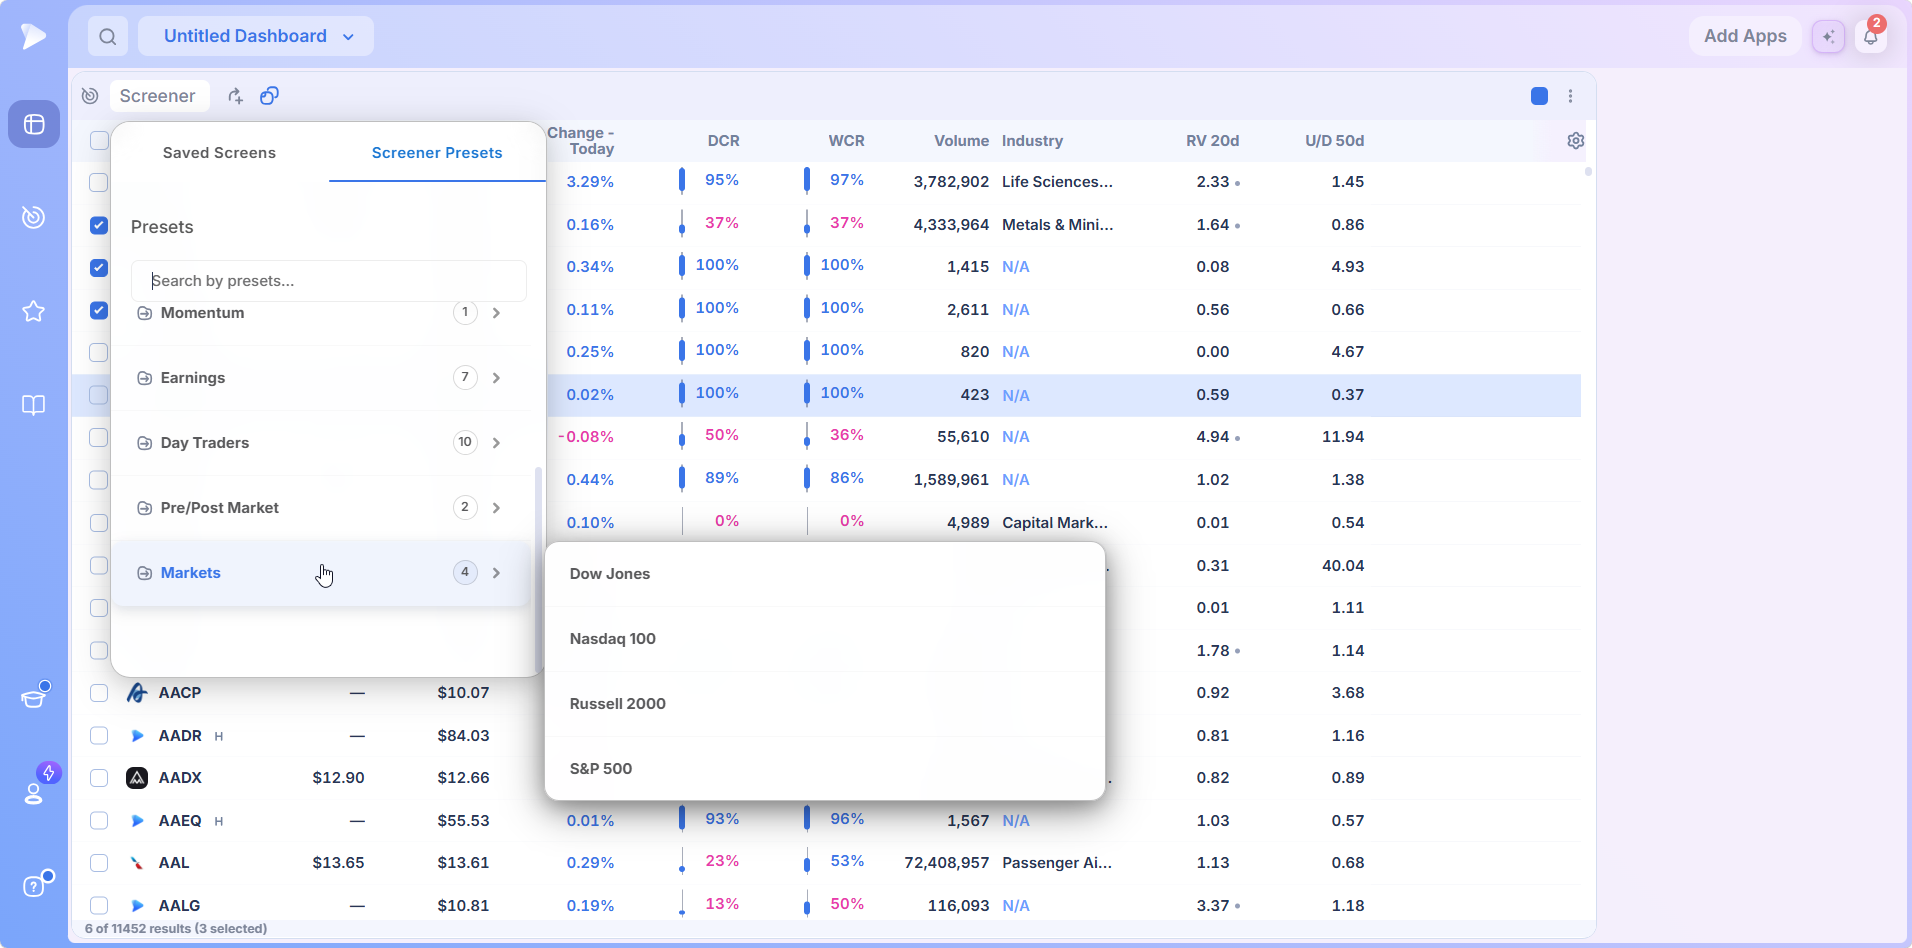1912x948 pixels.
Task: Open the Untitled Dashboard dropdown
Action: click(256, 36)
